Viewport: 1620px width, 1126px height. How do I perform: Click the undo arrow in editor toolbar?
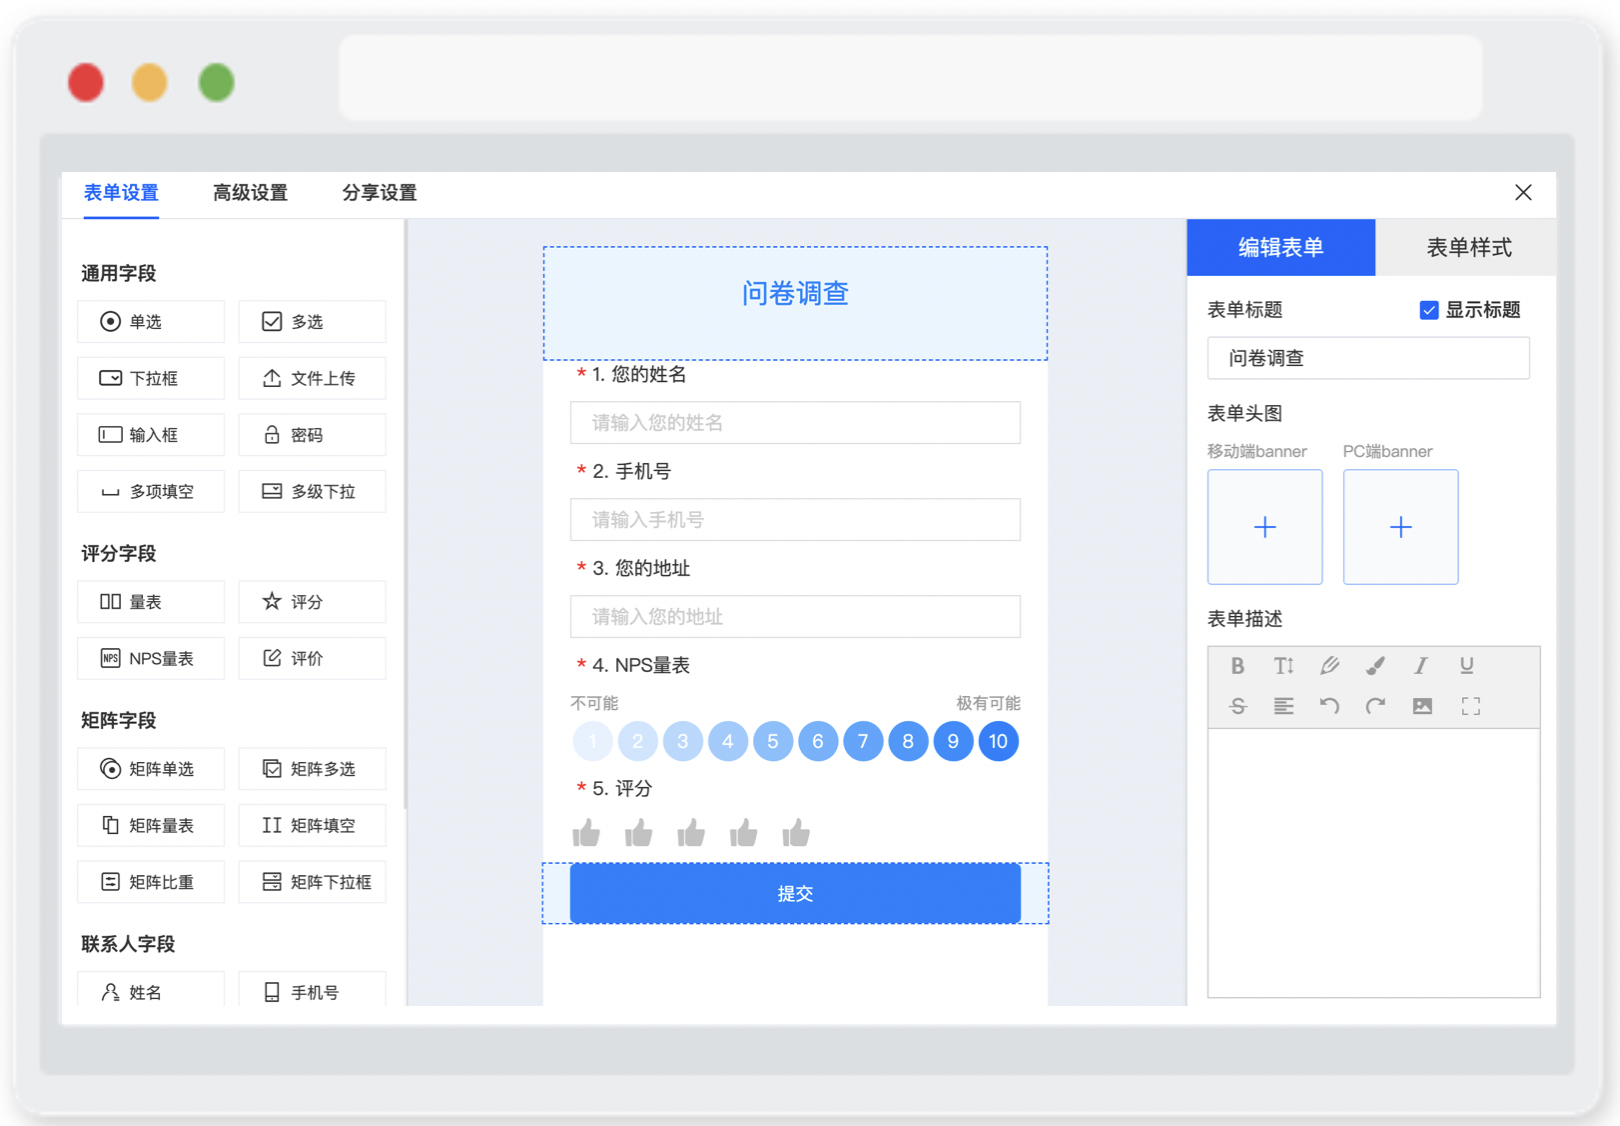(1329, 706)
